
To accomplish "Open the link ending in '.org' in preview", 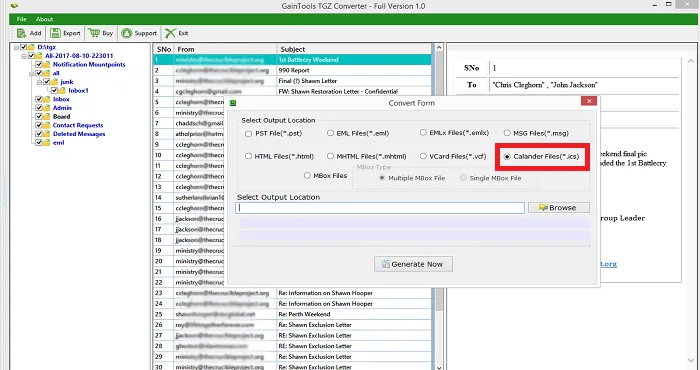I will point(608,264).
